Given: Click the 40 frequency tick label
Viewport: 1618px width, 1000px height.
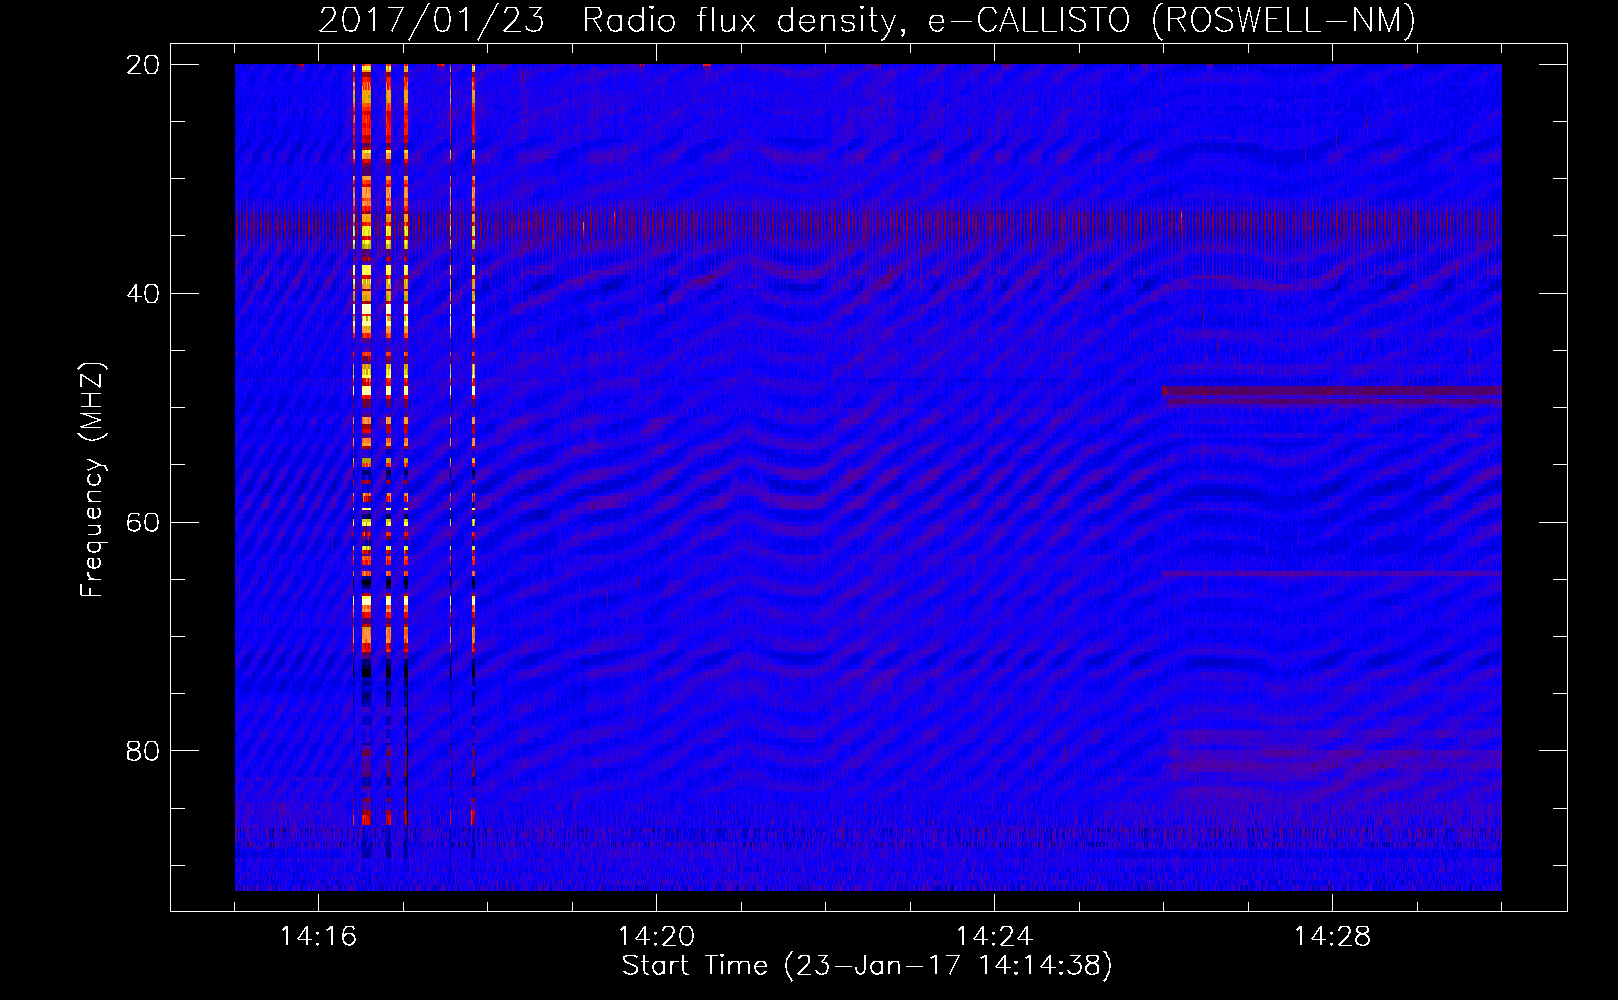Looking at the screenshot, I should coord(143,294).
